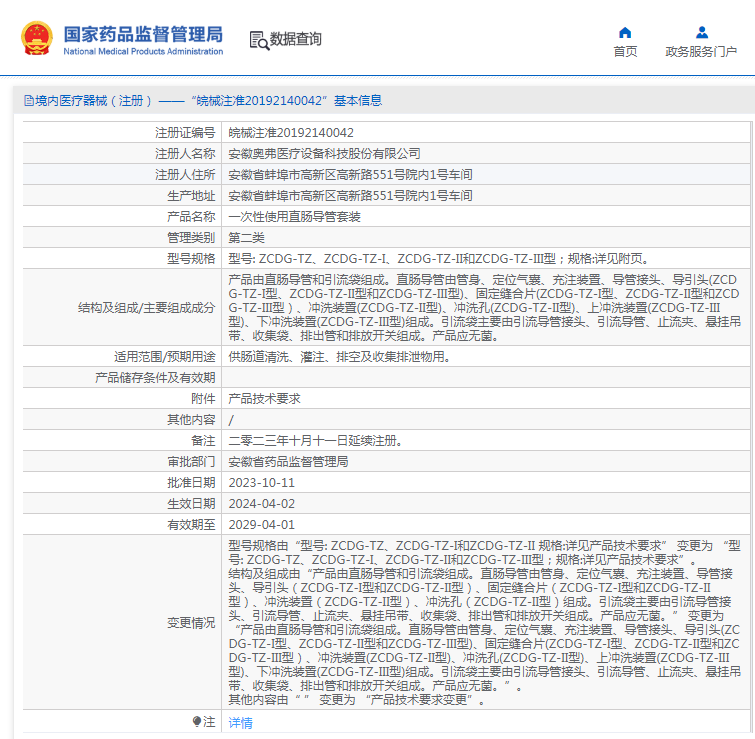Open 政务服务门户 portal link
755x739 pixels.
pyautogui.click(x=701, y=52)
